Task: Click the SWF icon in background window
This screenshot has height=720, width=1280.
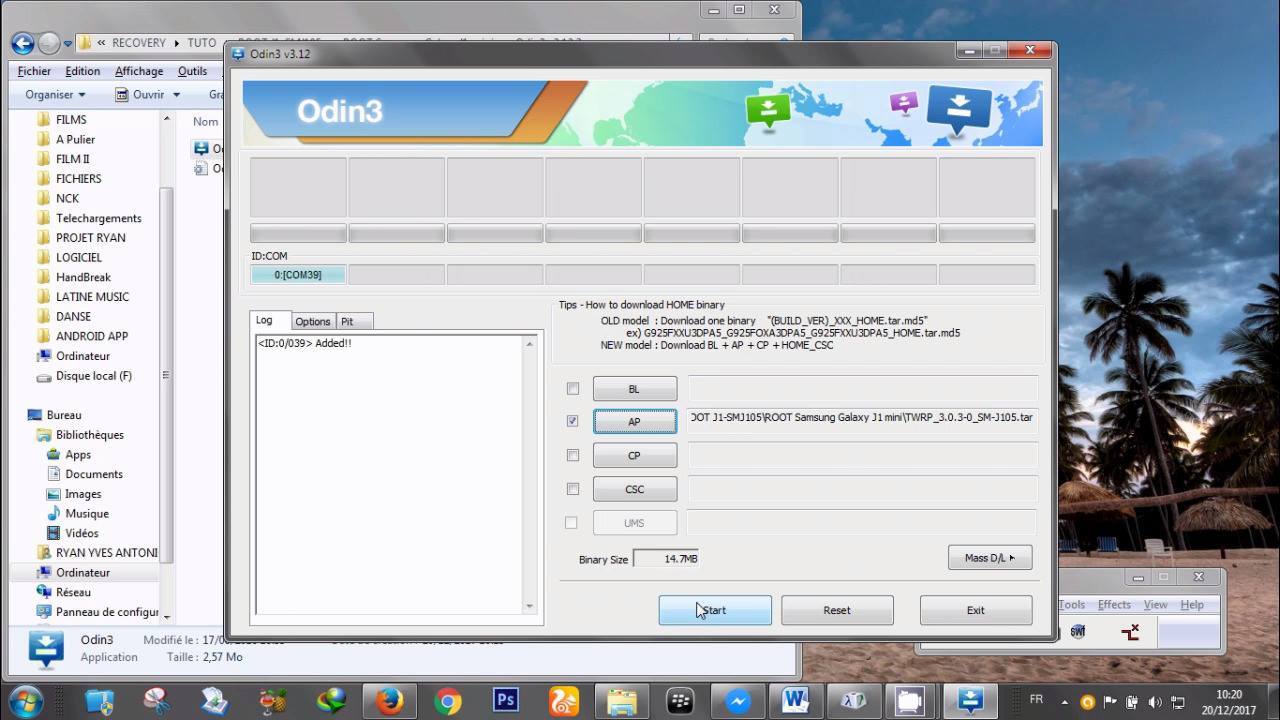Action: (x=1078, y=631)
